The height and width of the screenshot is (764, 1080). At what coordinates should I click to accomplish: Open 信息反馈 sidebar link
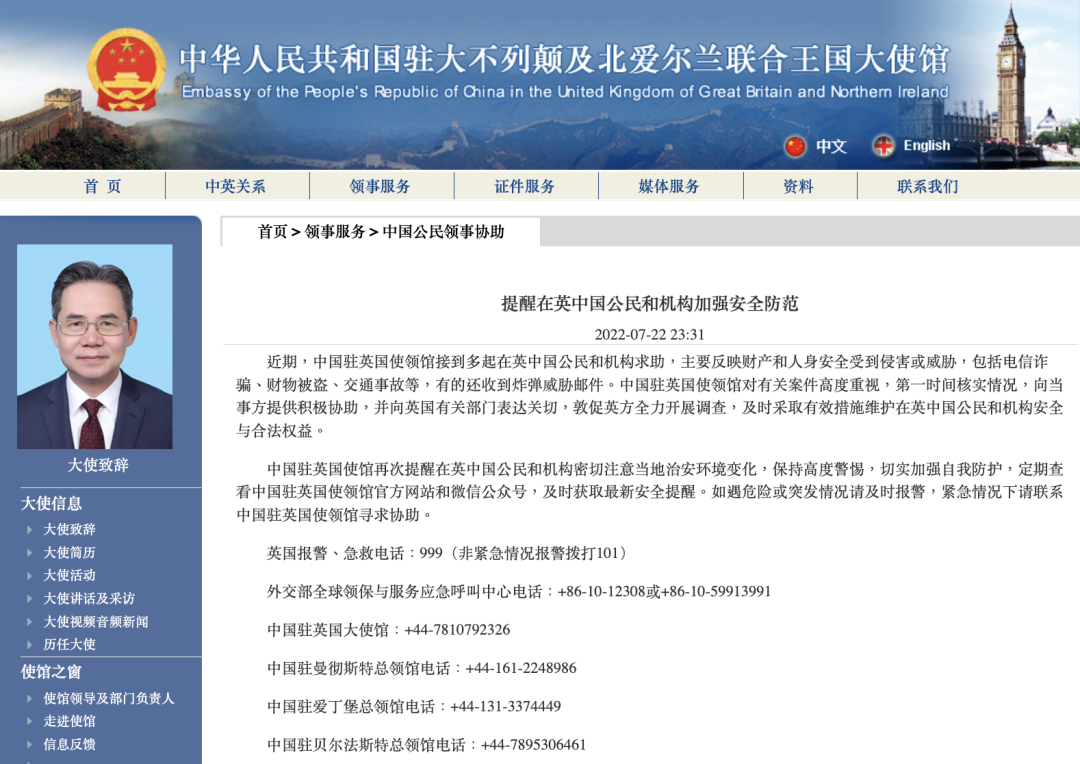coord(70,744)
